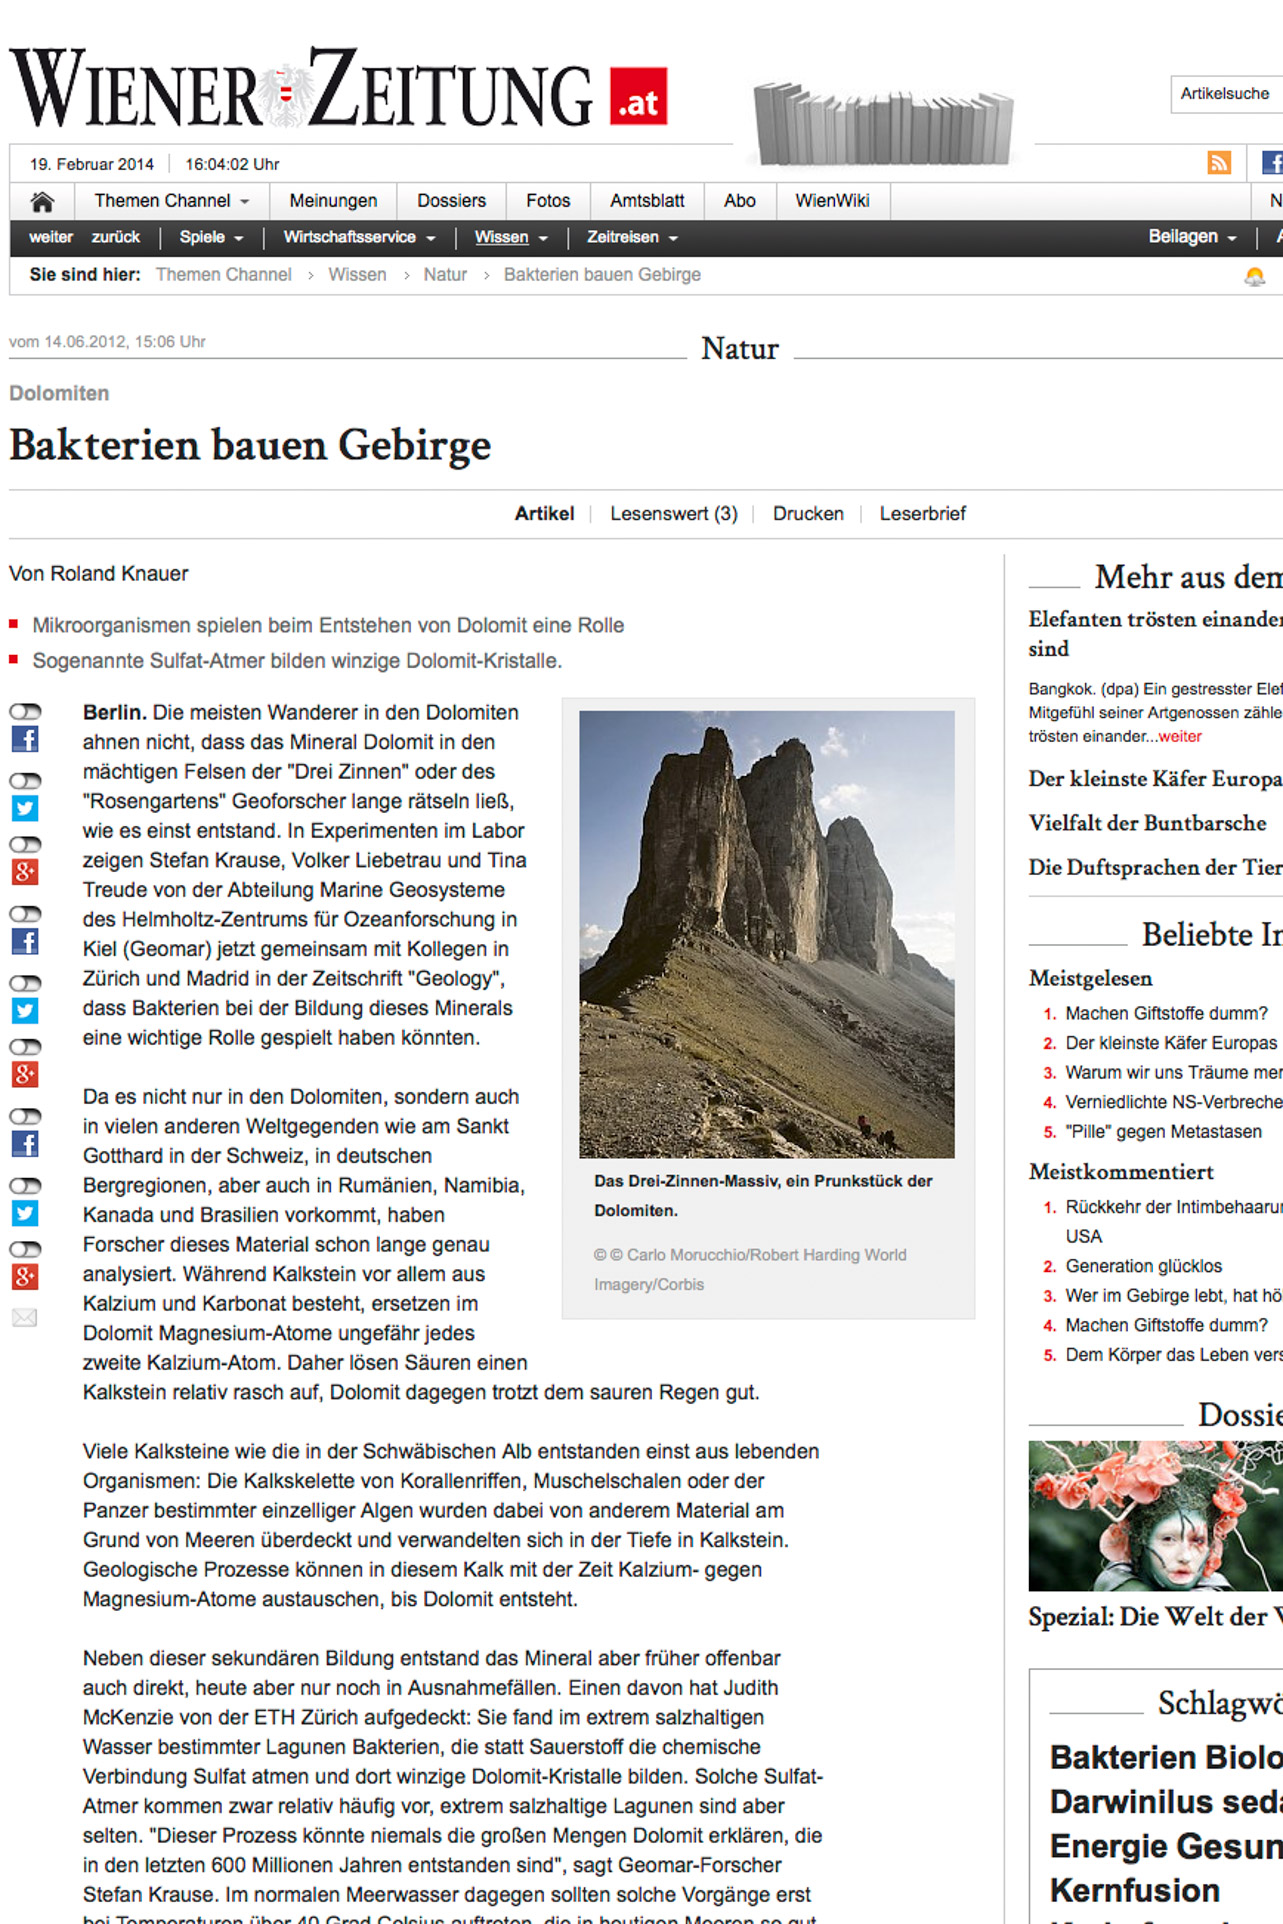Click the middle Google+ share icon beside the article
The width and height of the screenshot is (1283, 1924).
[x=25, y=1075]
